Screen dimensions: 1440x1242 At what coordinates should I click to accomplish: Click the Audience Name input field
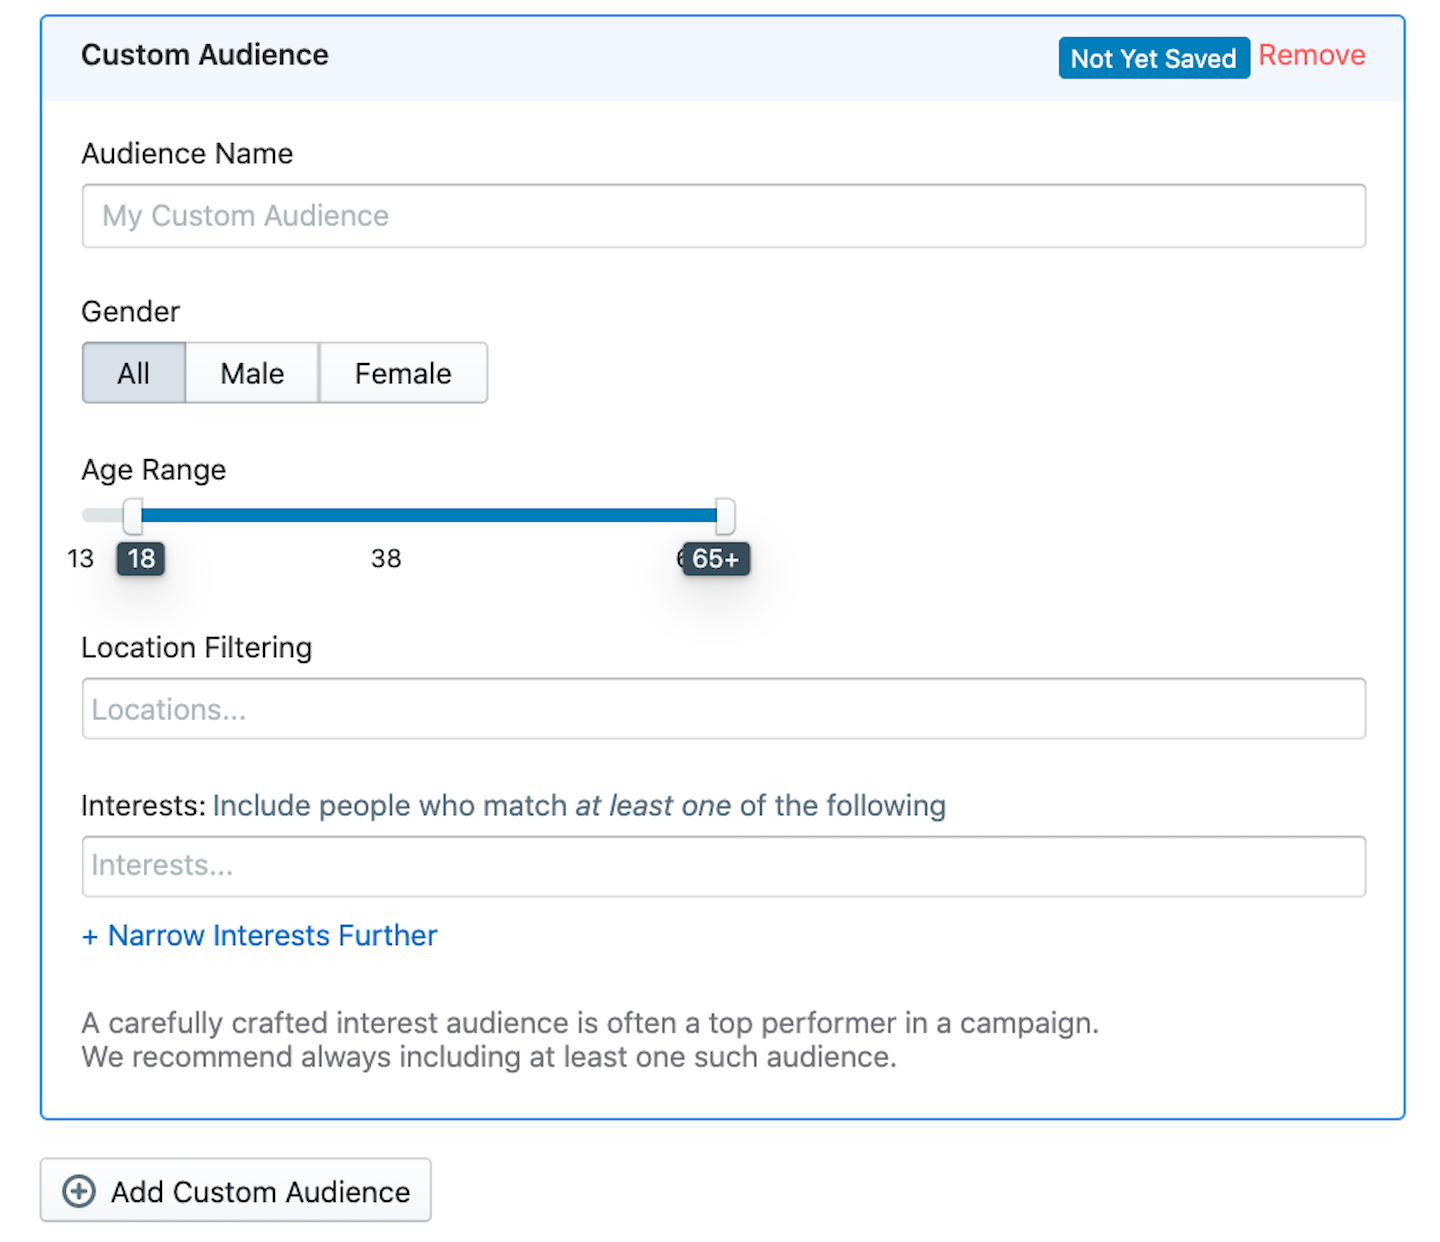point(723,216)
